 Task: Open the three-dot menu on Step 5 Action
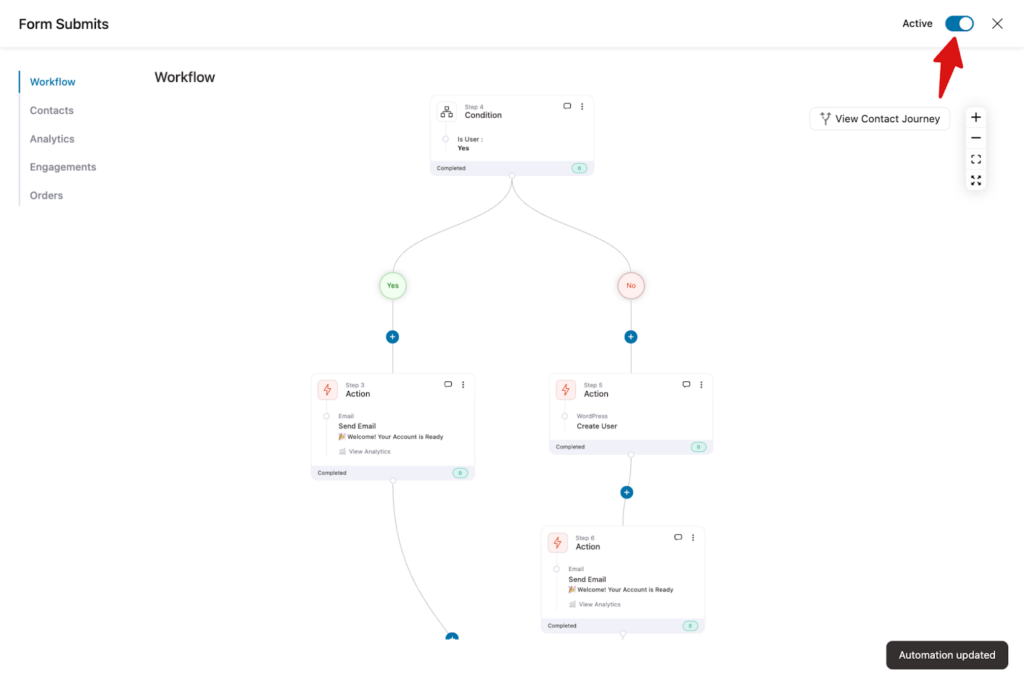point(701,384)
